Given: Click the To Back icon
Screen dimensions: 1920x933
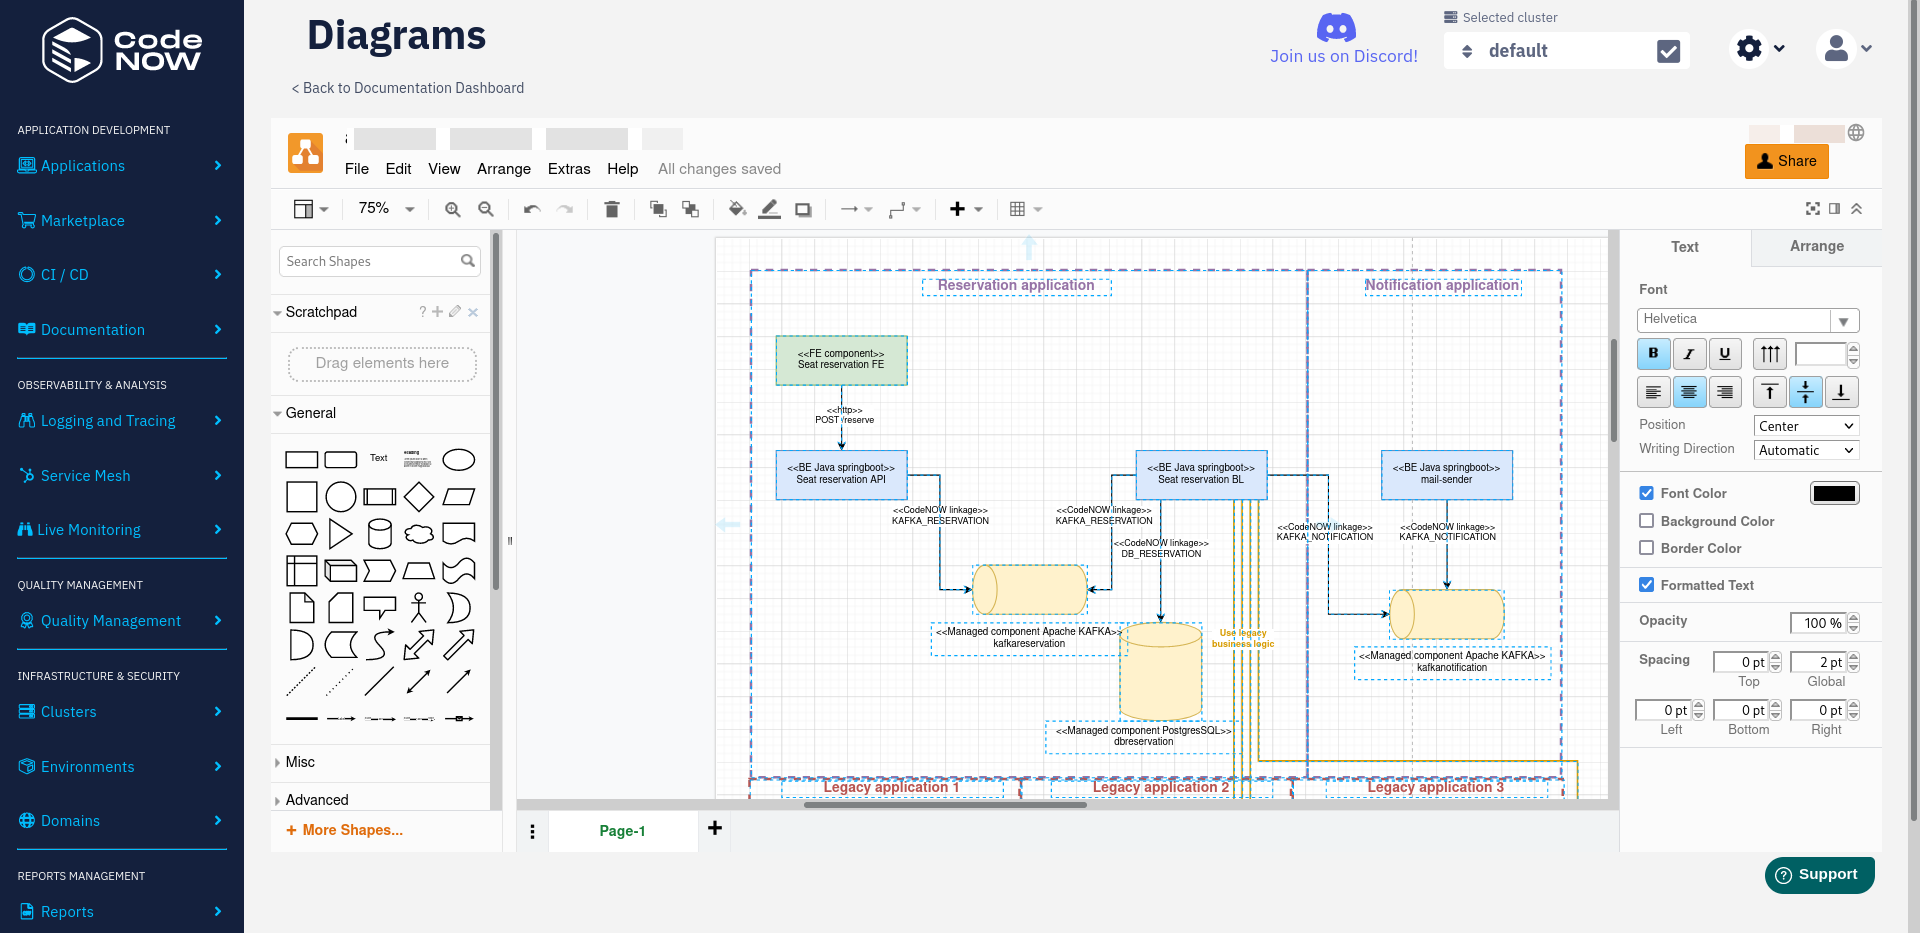Looking at the screenshot, I should (690, 209).
